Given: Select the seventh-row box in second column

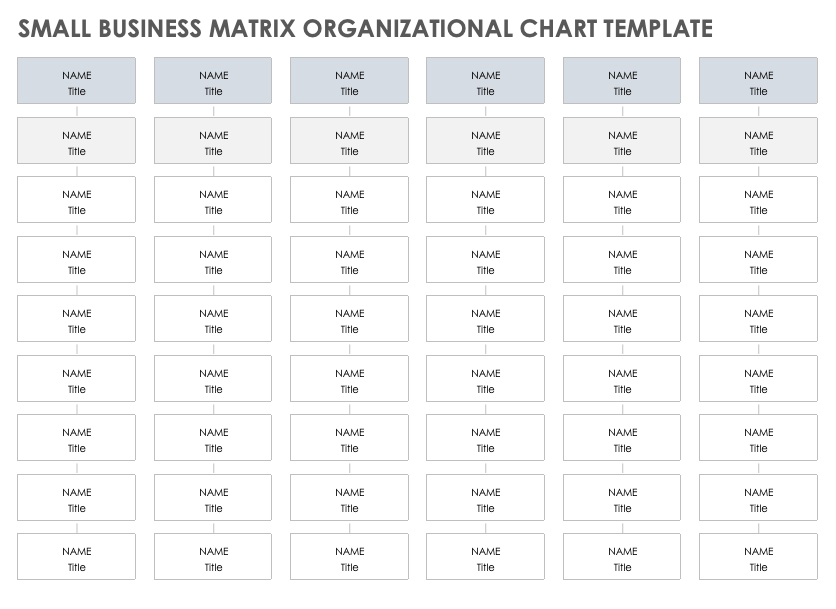Looking at the screenshot, I should 213,438.
